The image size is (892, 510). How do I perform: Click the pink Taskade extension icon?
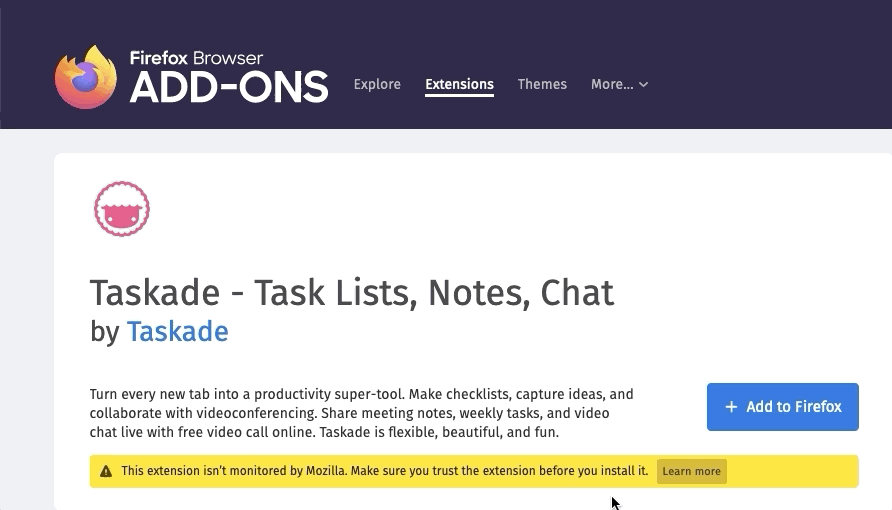point(121,209)
